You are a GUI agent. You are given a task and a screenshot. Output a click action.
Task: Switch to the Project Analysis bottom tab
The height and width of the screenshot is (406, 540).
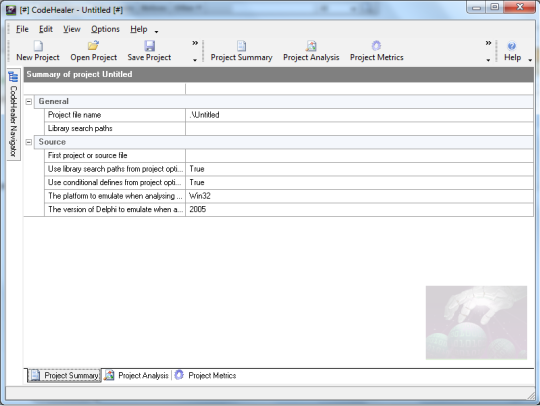[137, 375]
